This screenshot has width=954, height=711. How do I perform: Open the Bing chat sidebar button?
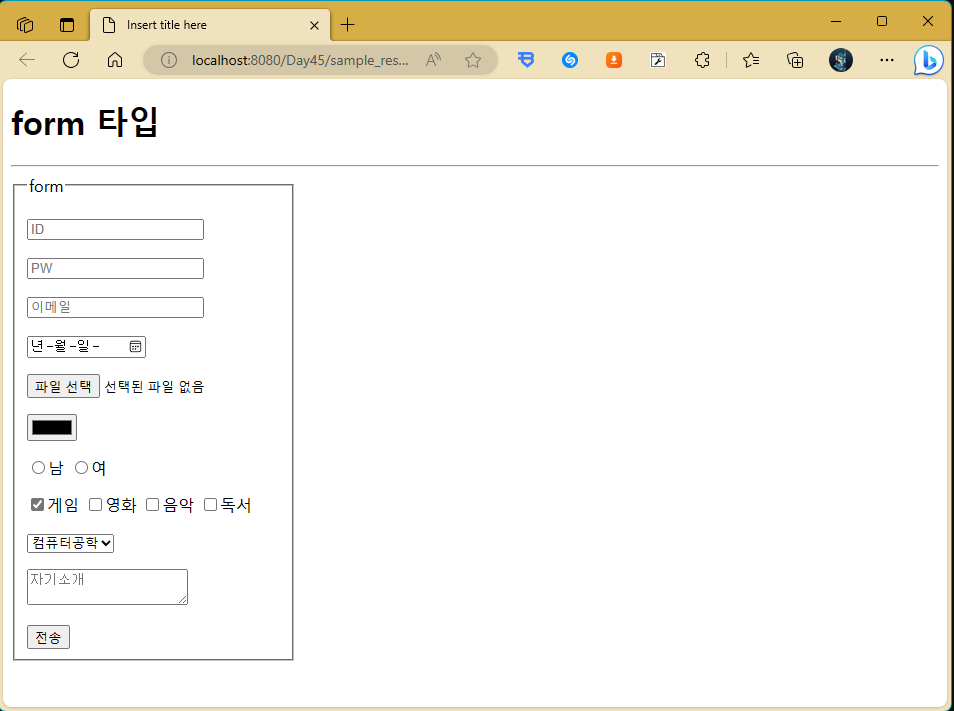[928, 60]
